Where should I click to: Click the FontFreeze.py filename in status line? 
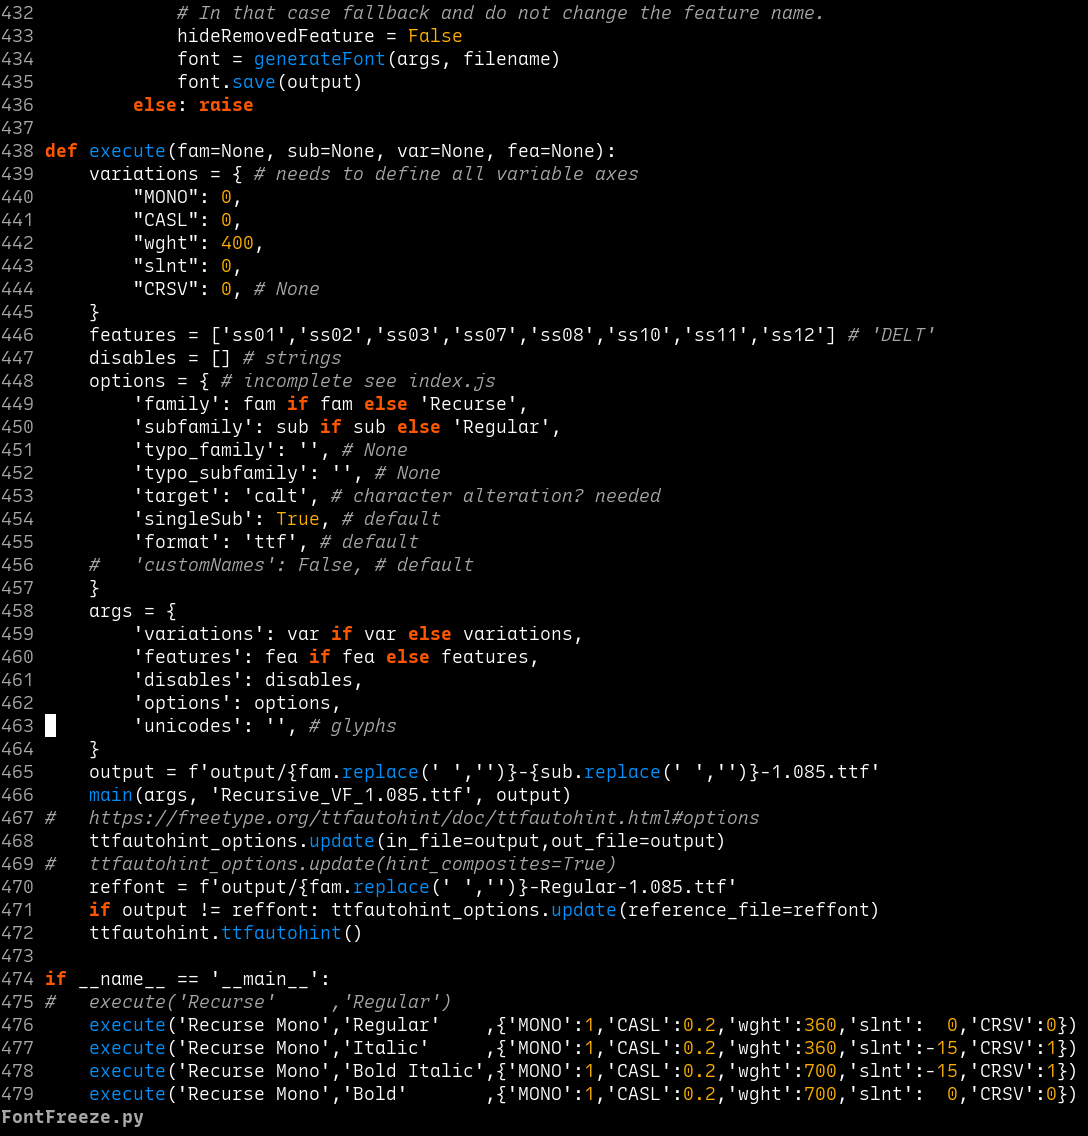point(72,1117)
